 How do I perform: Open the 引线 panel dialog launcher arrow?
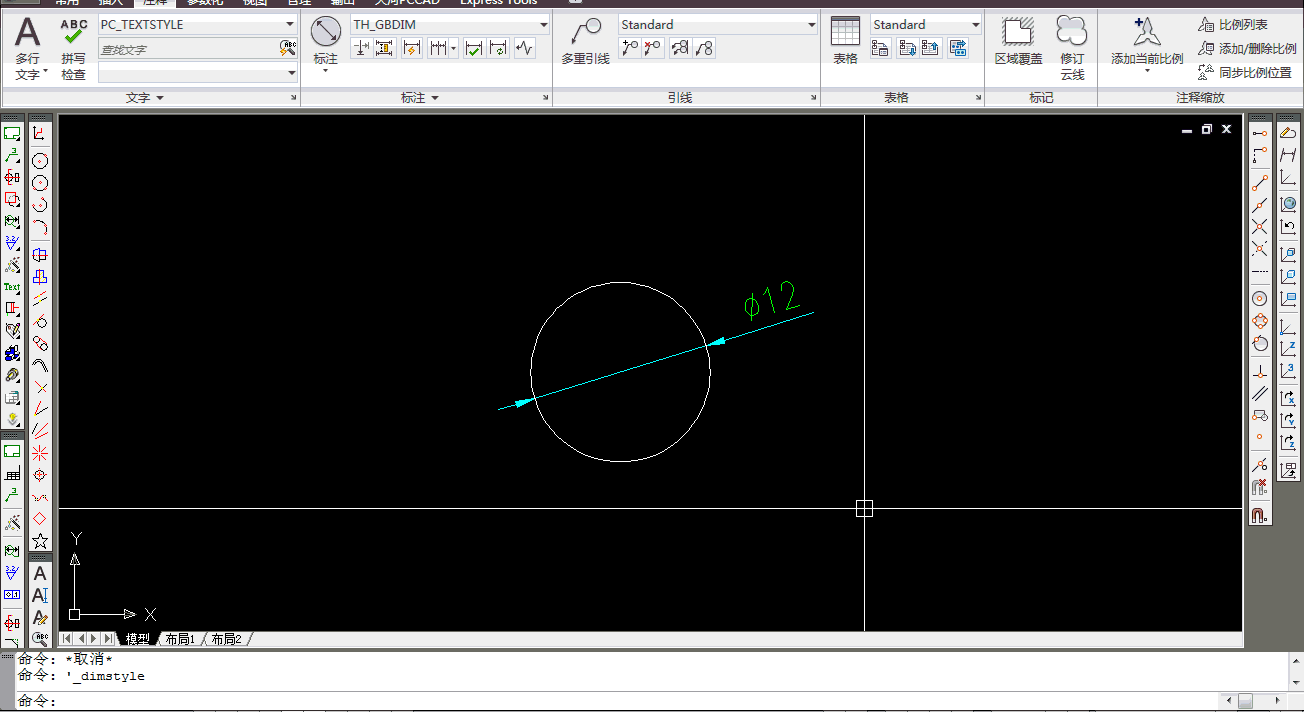(813, 98)
